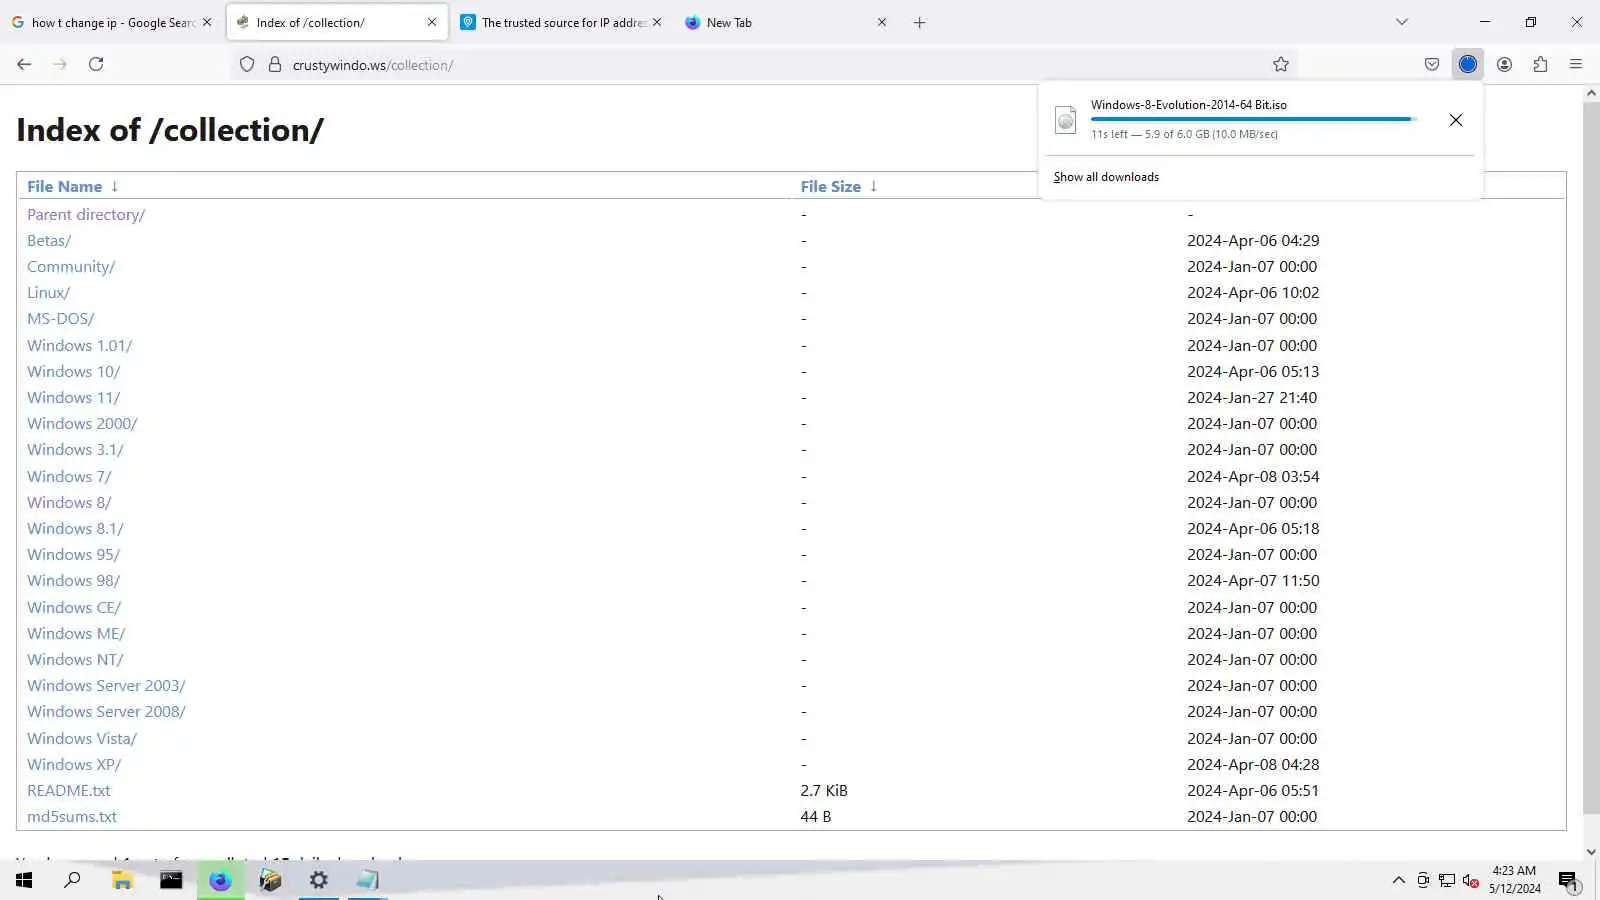Open taskbar search magnifier
1600x900 pixels.
(72, 880)
